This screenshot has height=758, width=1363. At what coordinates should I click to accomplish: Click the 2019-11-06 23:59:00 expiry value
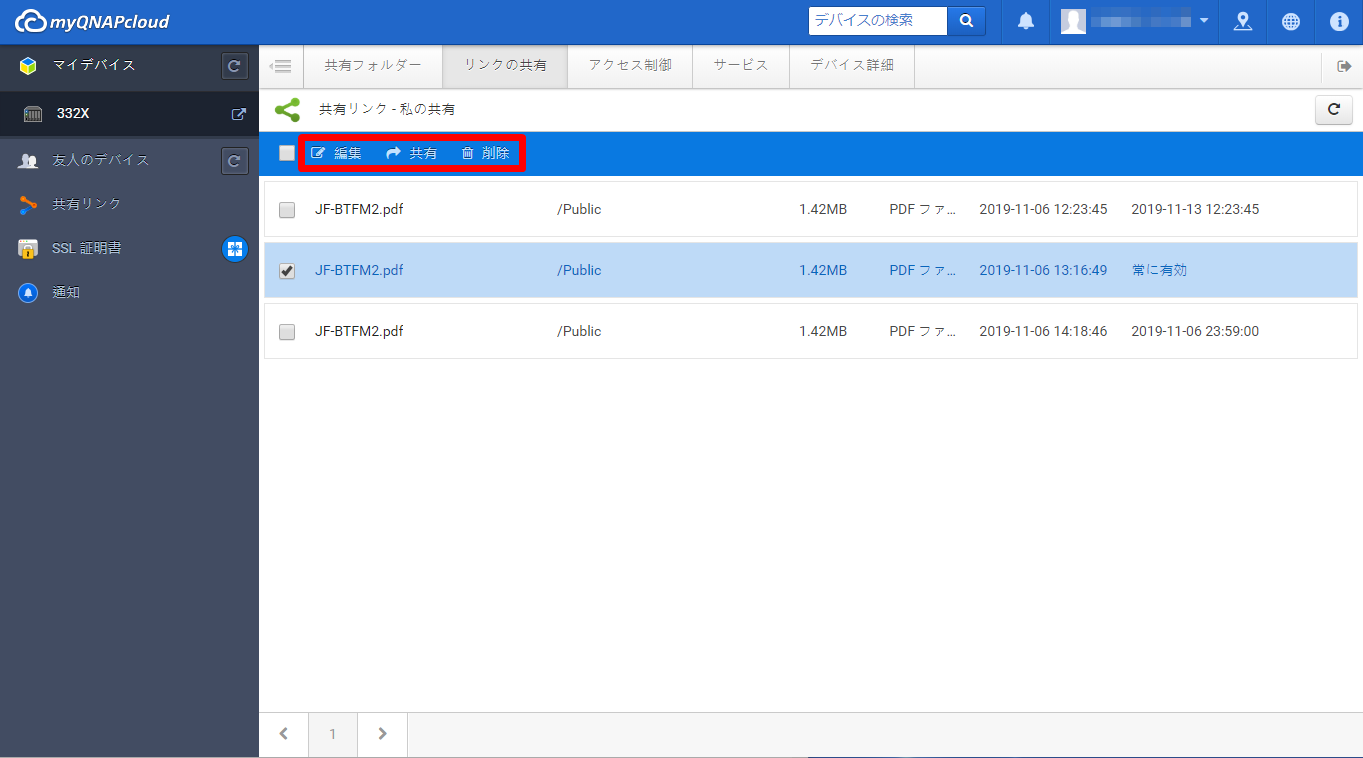[x=1195, y=332]
